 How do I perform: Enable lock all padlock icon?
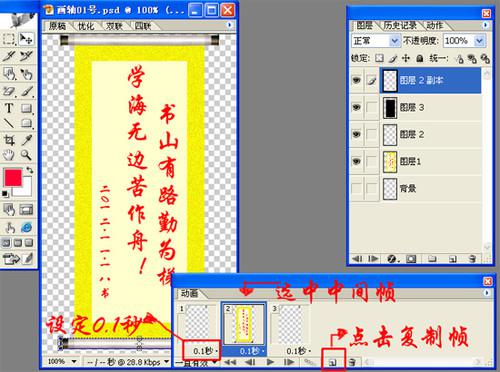point(420,59)
